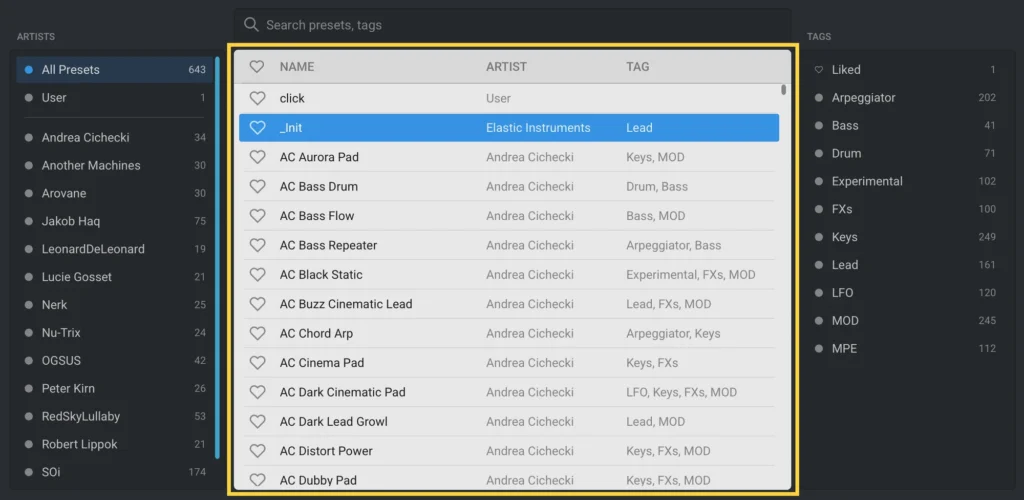Show only Nerk presets
The image size is (1024, 500).
coord(114,305)
